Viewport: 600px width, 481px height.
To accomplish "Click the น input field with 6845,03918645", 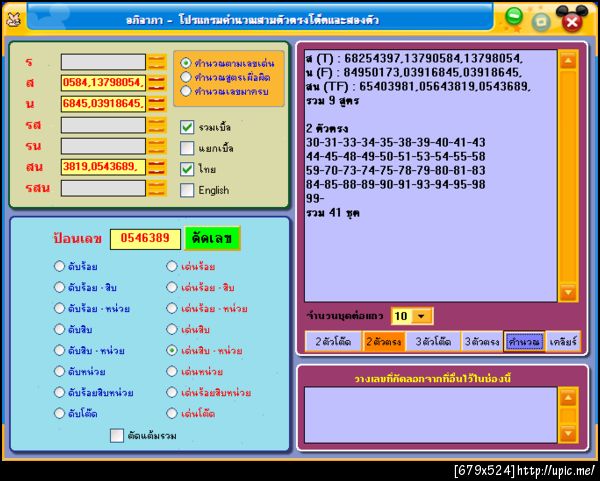I will click(x=103, y=104).
